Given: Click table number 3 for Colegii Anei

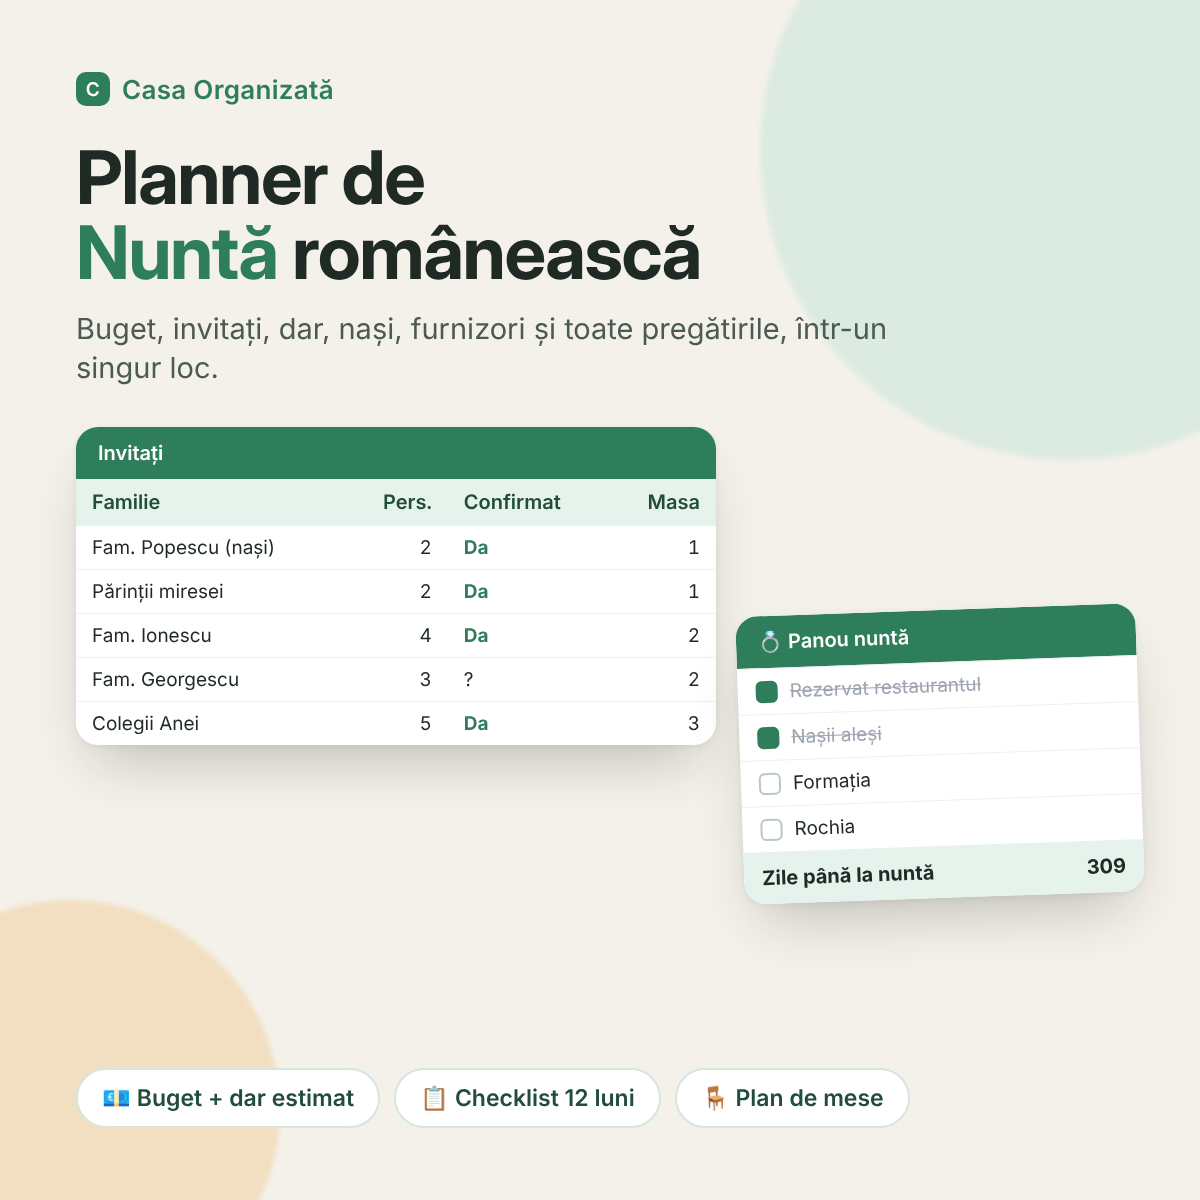Looking at the screenshot, I should (x=693, y=723).
